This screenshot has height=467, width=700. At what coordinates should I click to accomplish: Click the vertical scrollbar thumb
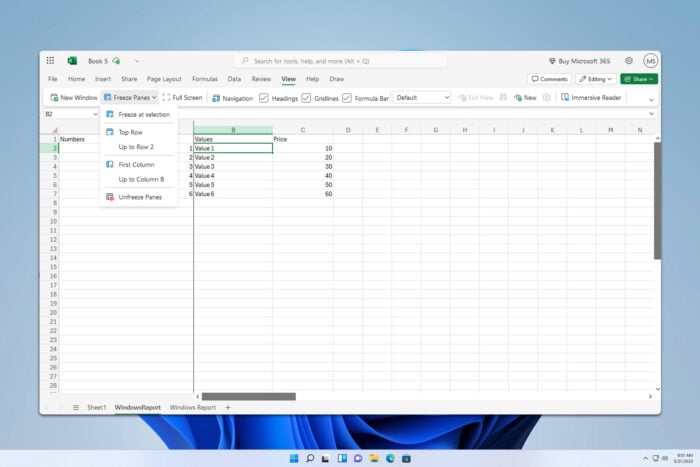click(657, 200)
